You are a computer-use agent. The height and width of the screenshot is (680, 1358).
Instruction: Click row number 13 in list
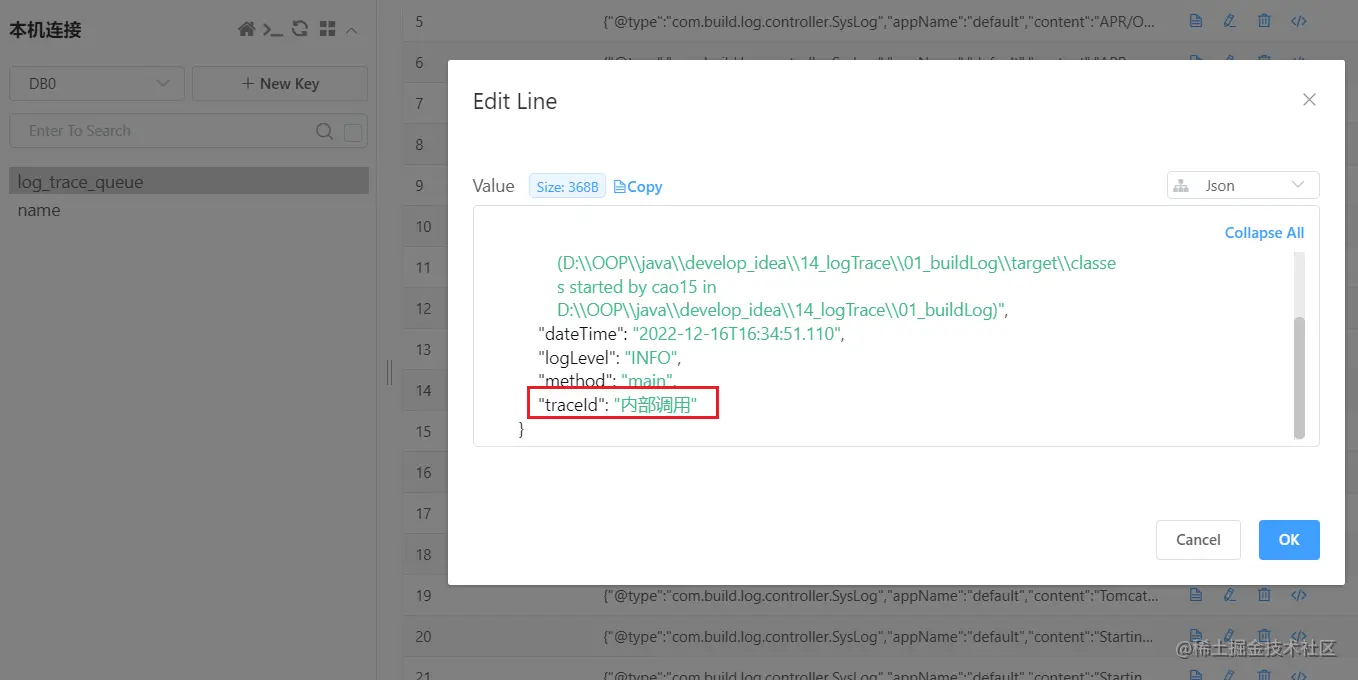(423, 349)
